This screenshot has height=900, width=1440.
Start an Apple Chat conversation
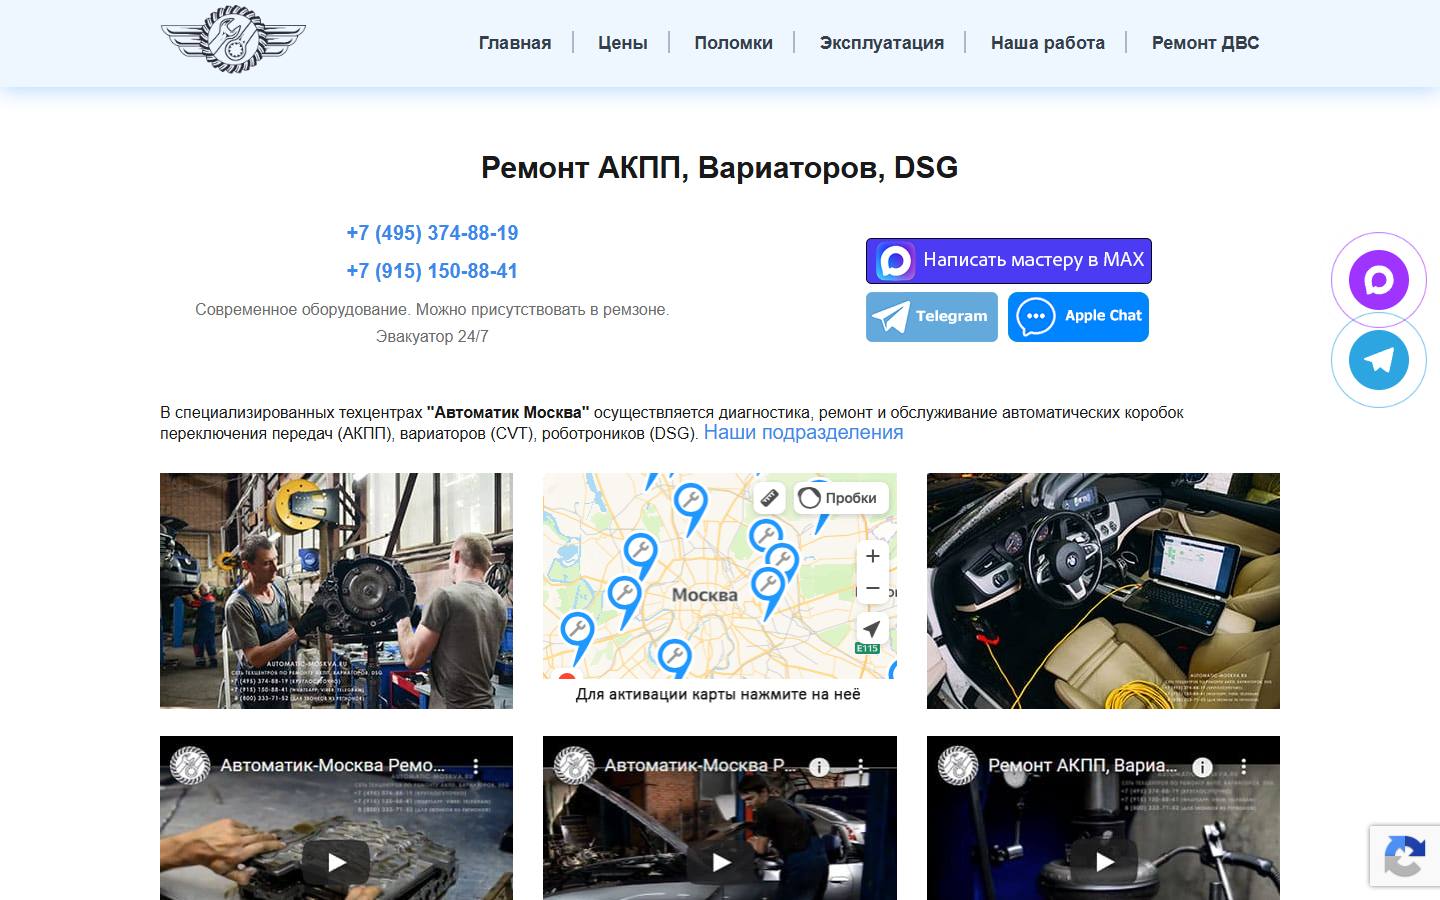(x=1078, y=317)
